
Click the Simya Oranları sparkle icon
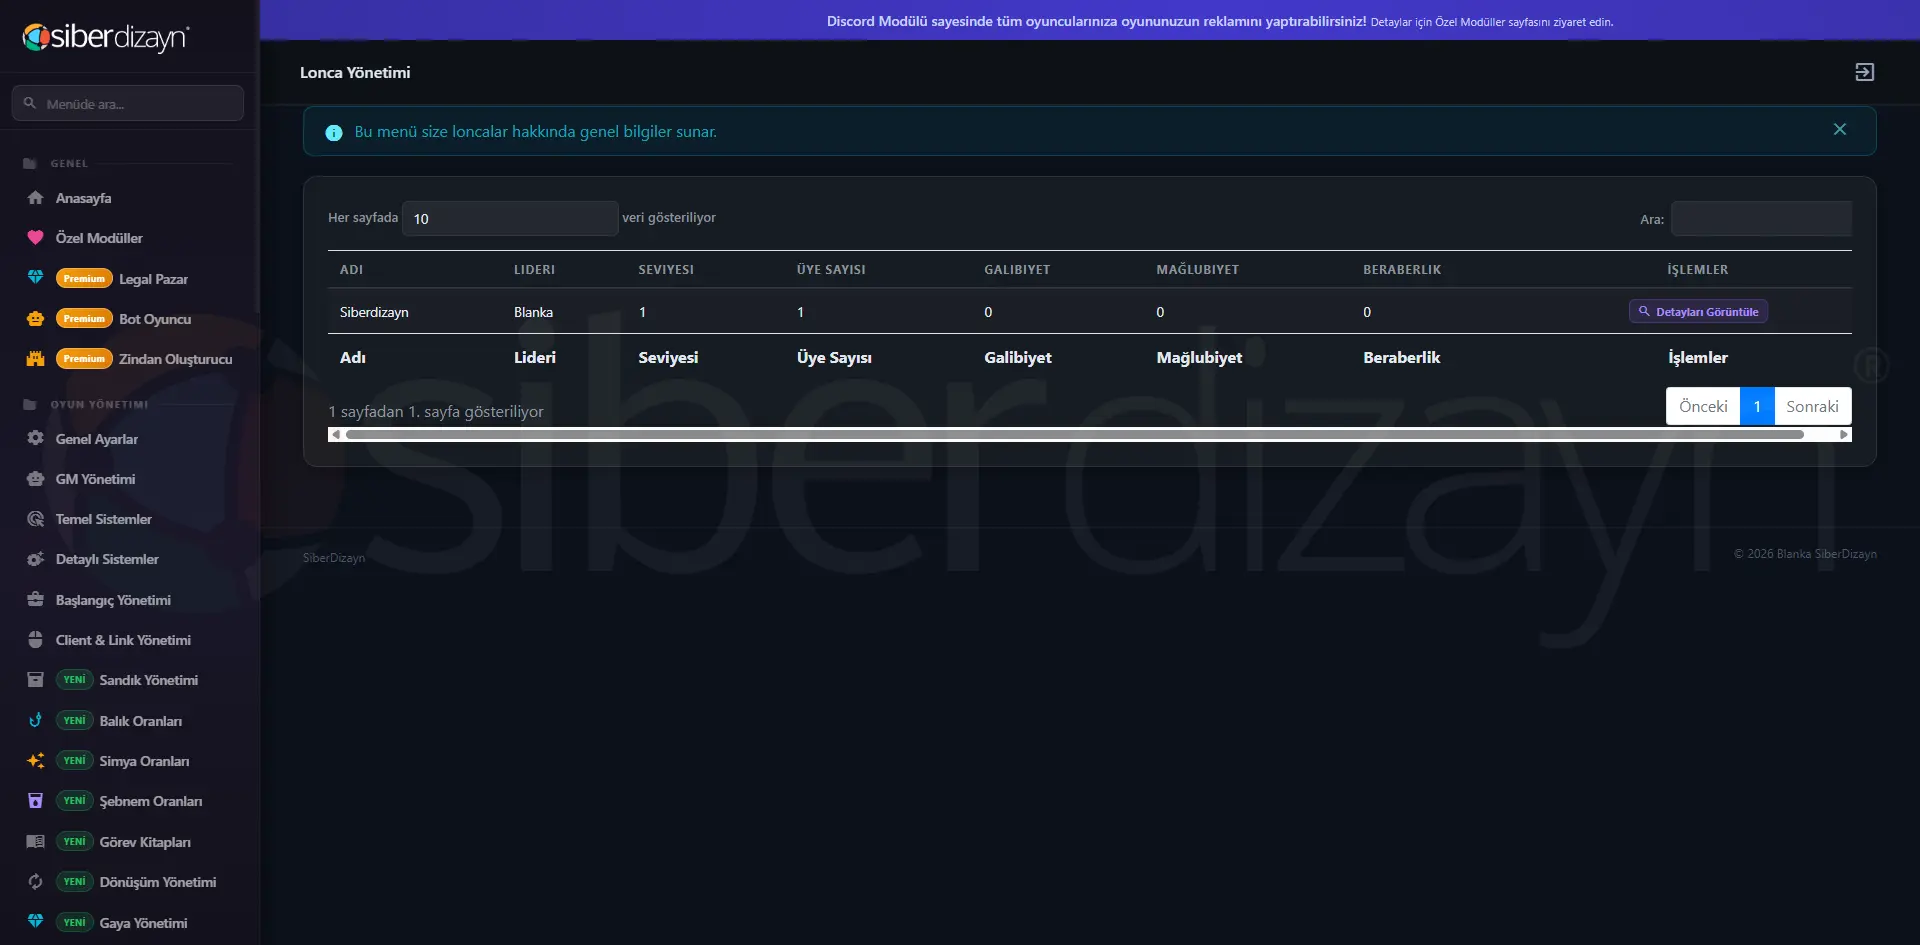[35, 761]
